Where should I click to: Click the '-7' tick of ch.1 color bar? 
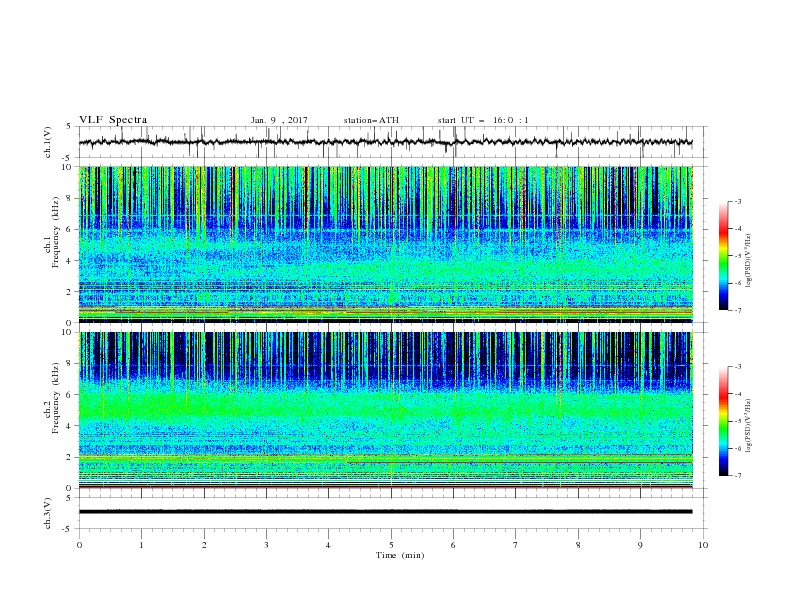pyautogui.click(x=737, y=310)
